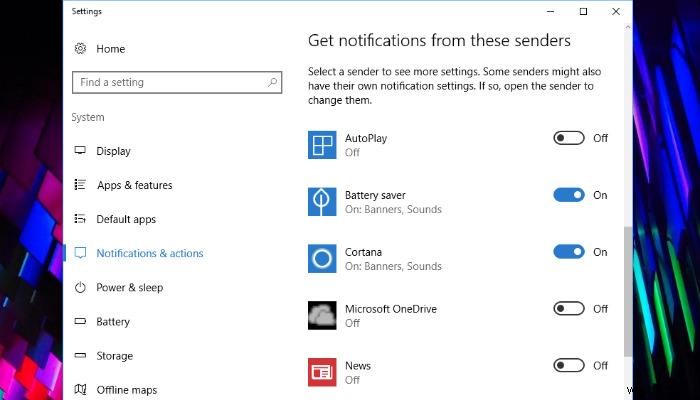Screen dimensions: 700x400
Task: Click the Microsoft OneDrive cloud icon
Action: pos(322,316)
